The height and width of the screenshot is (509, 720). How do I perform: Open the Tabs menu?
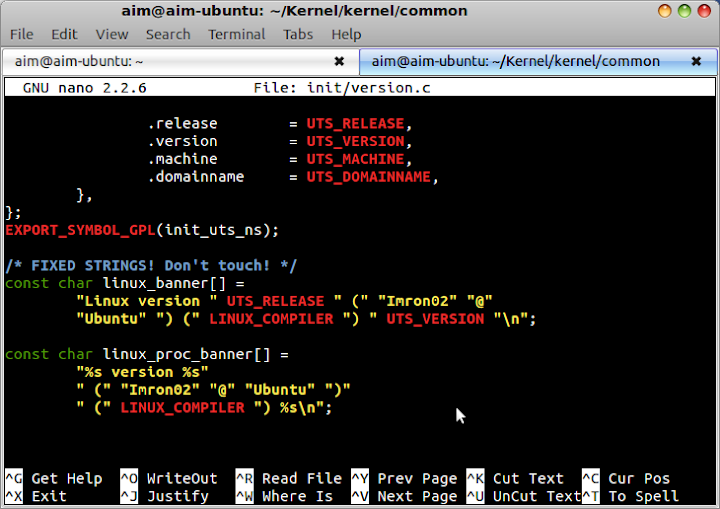point(298,34)
